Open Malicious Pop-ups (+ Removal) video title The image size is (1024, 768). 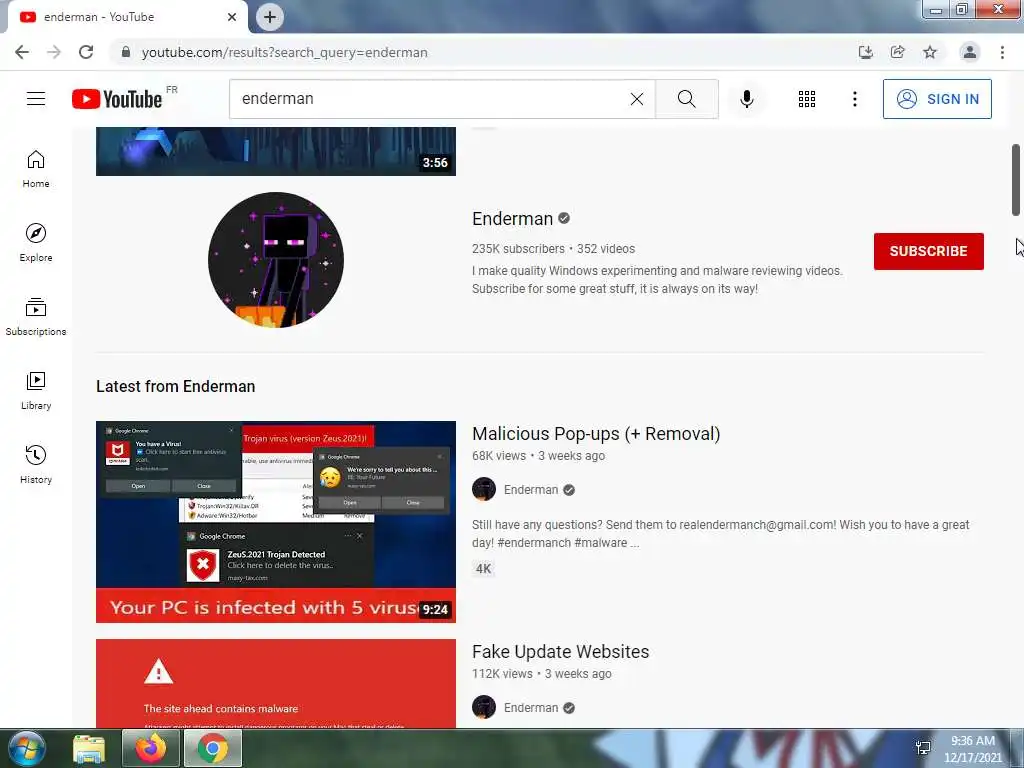tap(596, 434)
